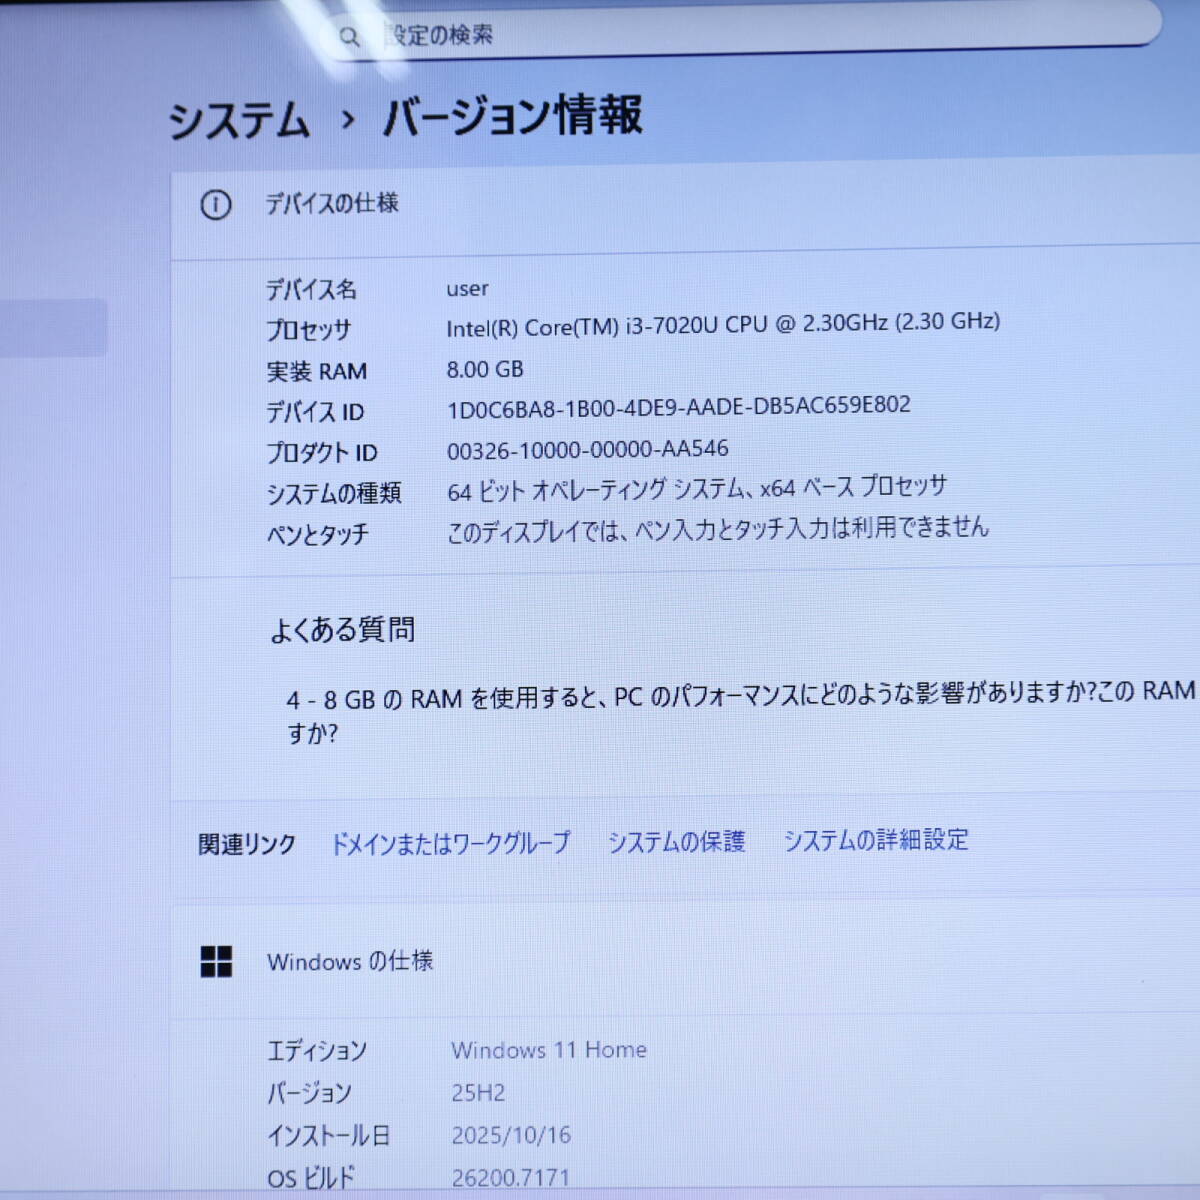1200x1200 pixels.
Task: Click the バージョン label
Action: [309, 1094]
